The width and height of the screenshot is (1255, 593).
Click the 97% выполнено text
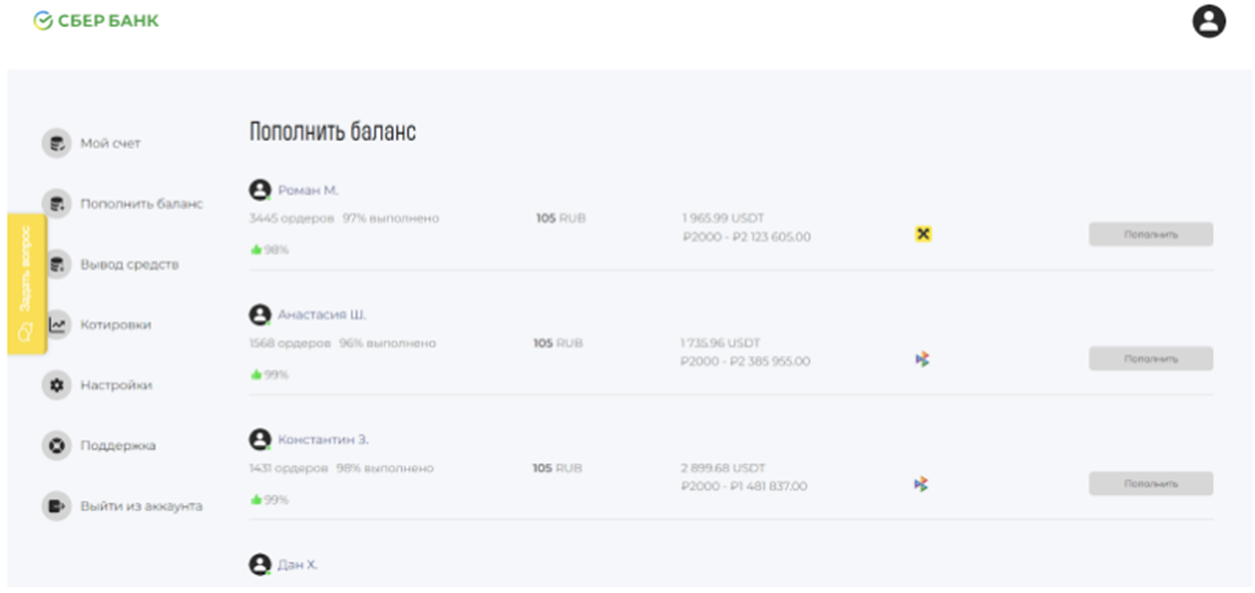391,218
